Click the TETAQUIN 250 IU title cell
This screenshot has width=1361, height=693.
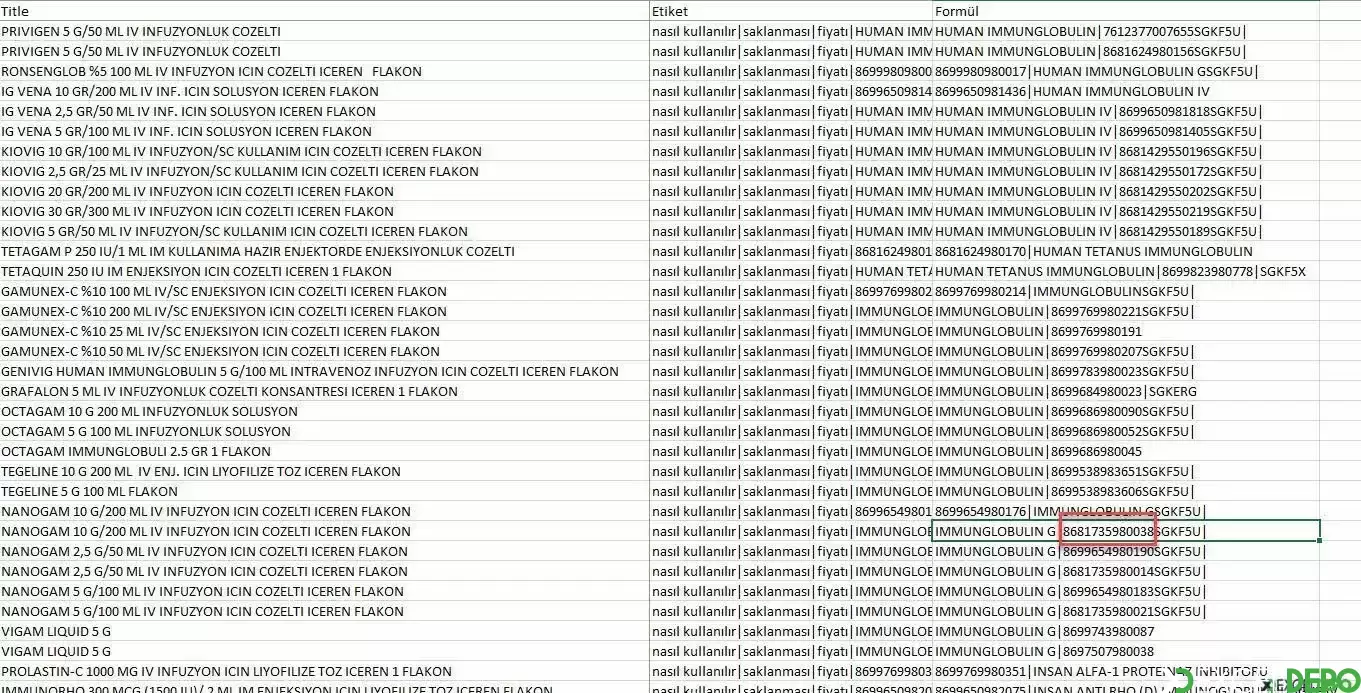pos(324,271)
